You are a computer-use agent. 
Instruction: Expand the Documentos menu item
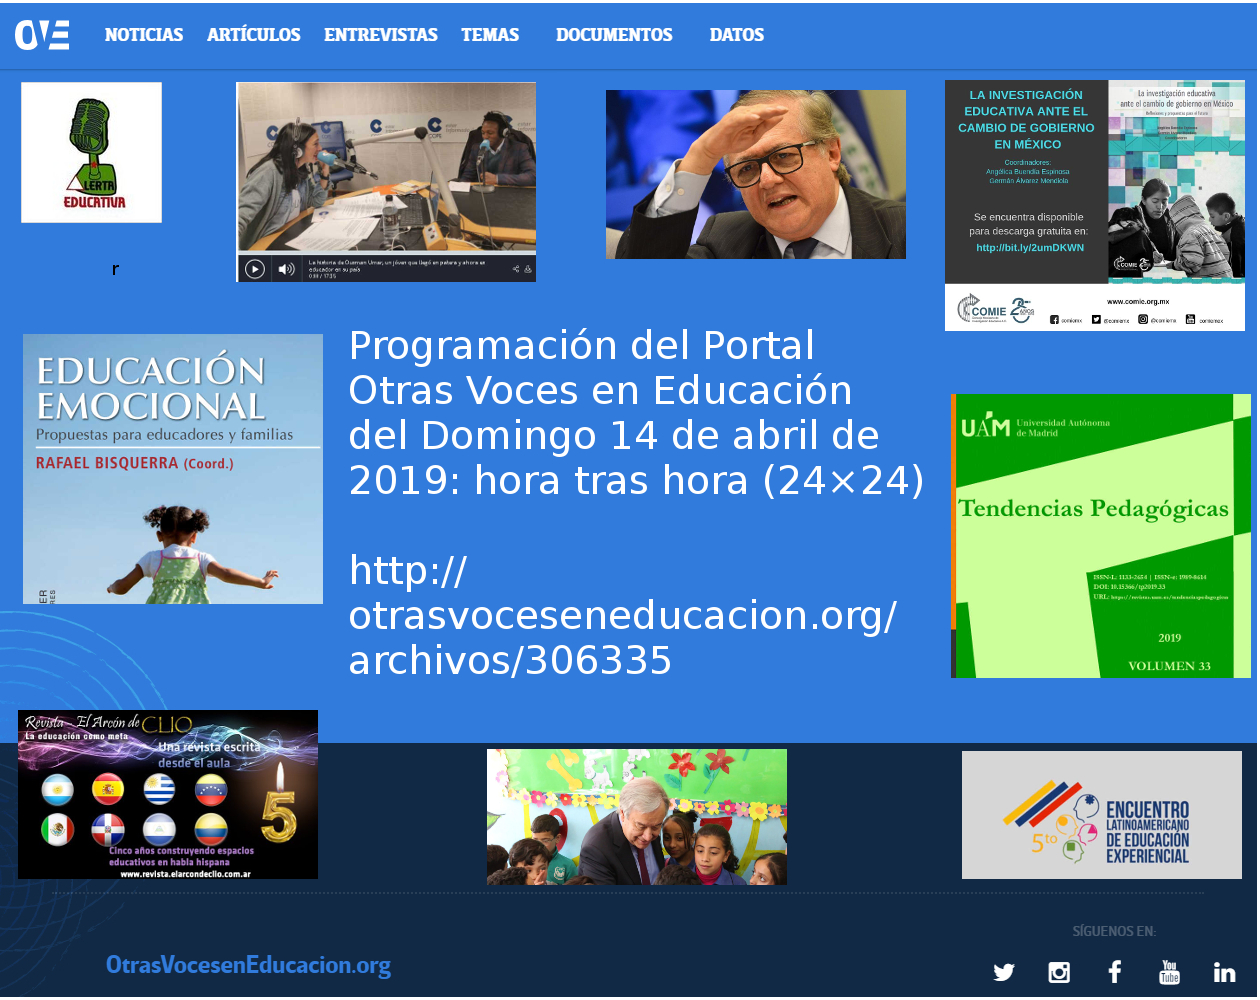614,35
